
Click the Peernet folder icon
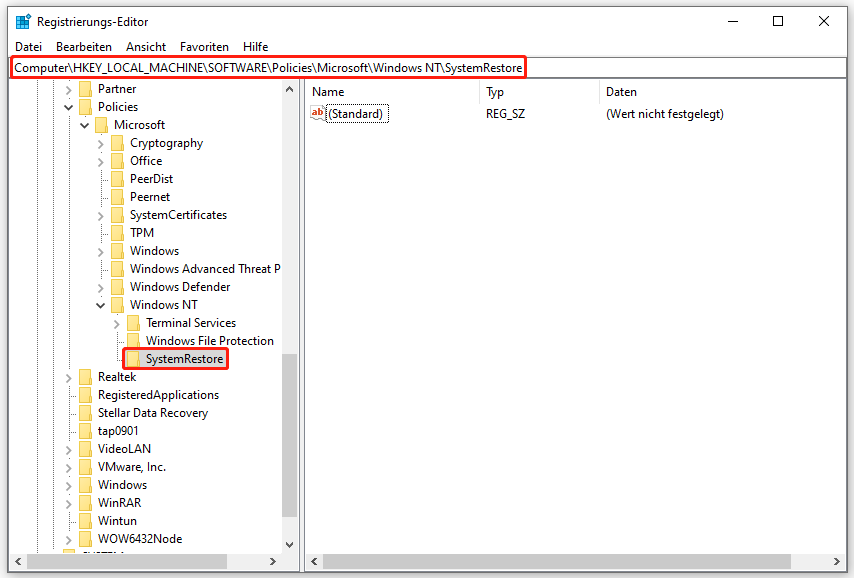[x=117, y=197]
